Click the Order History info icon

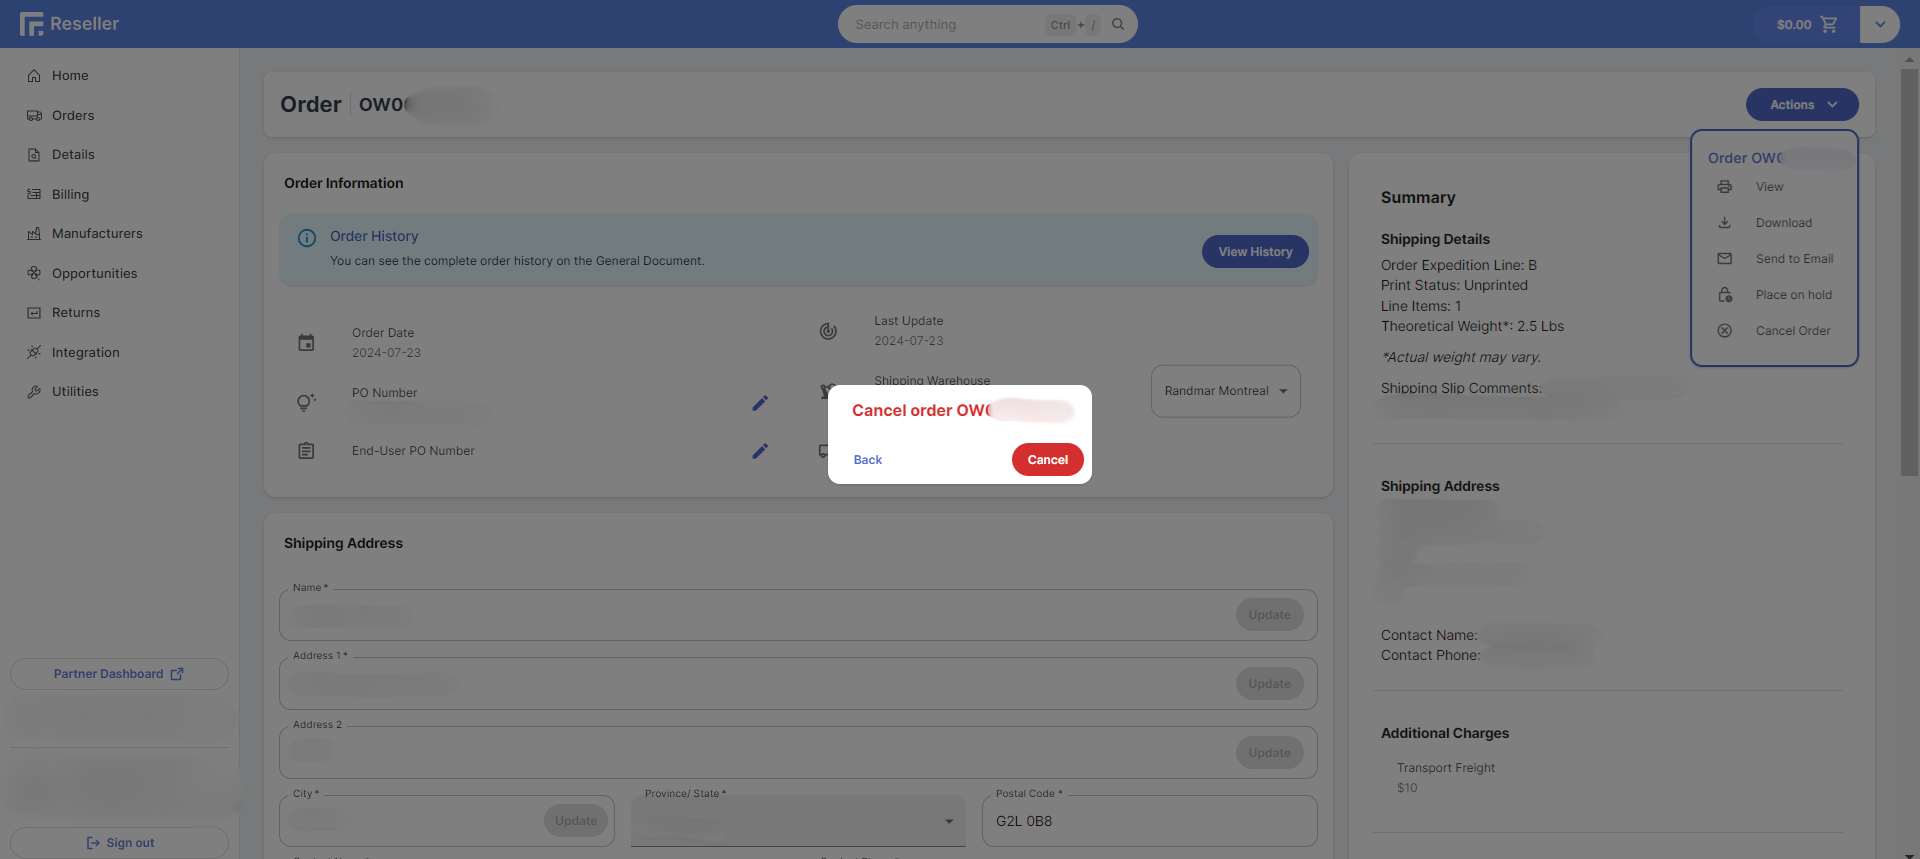307,238
